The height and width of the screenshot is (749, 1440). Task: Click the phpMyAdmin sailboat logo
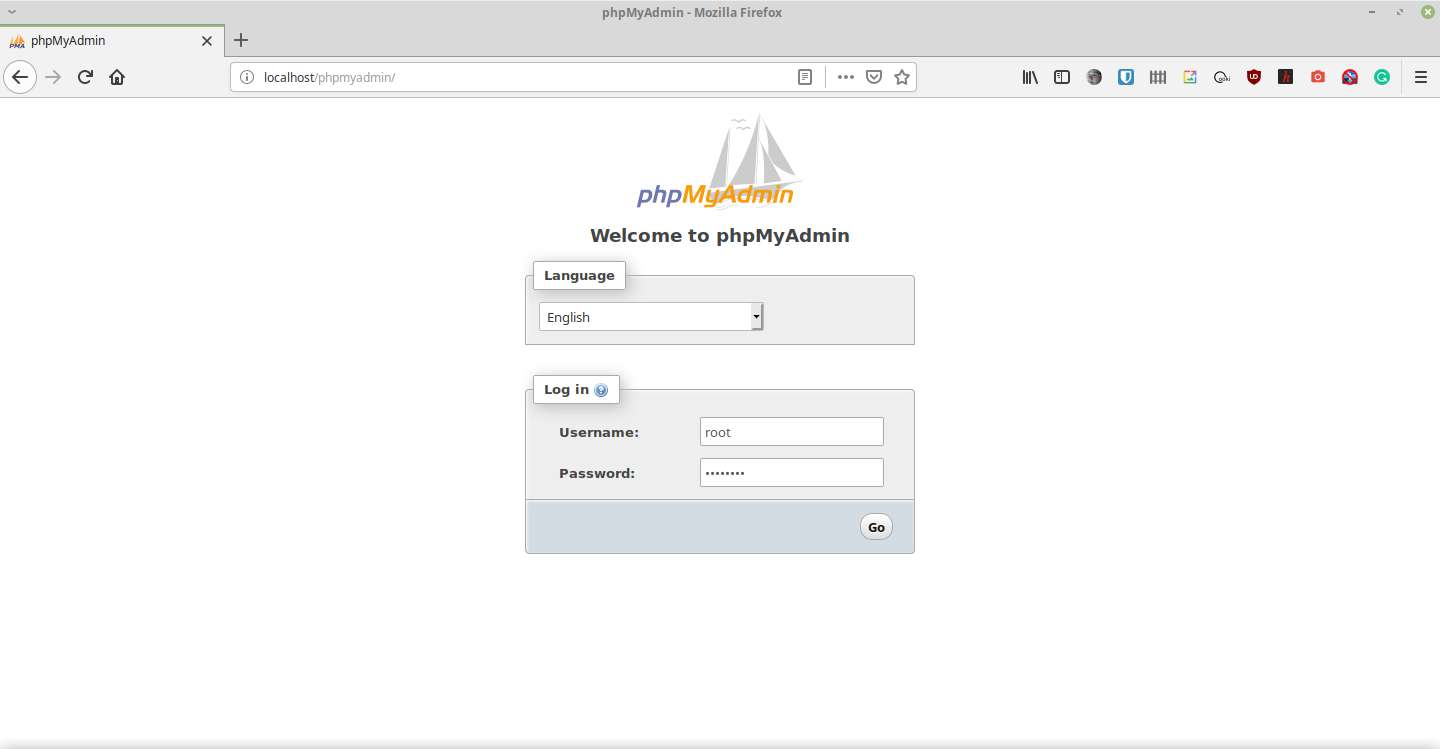point(720,162)
